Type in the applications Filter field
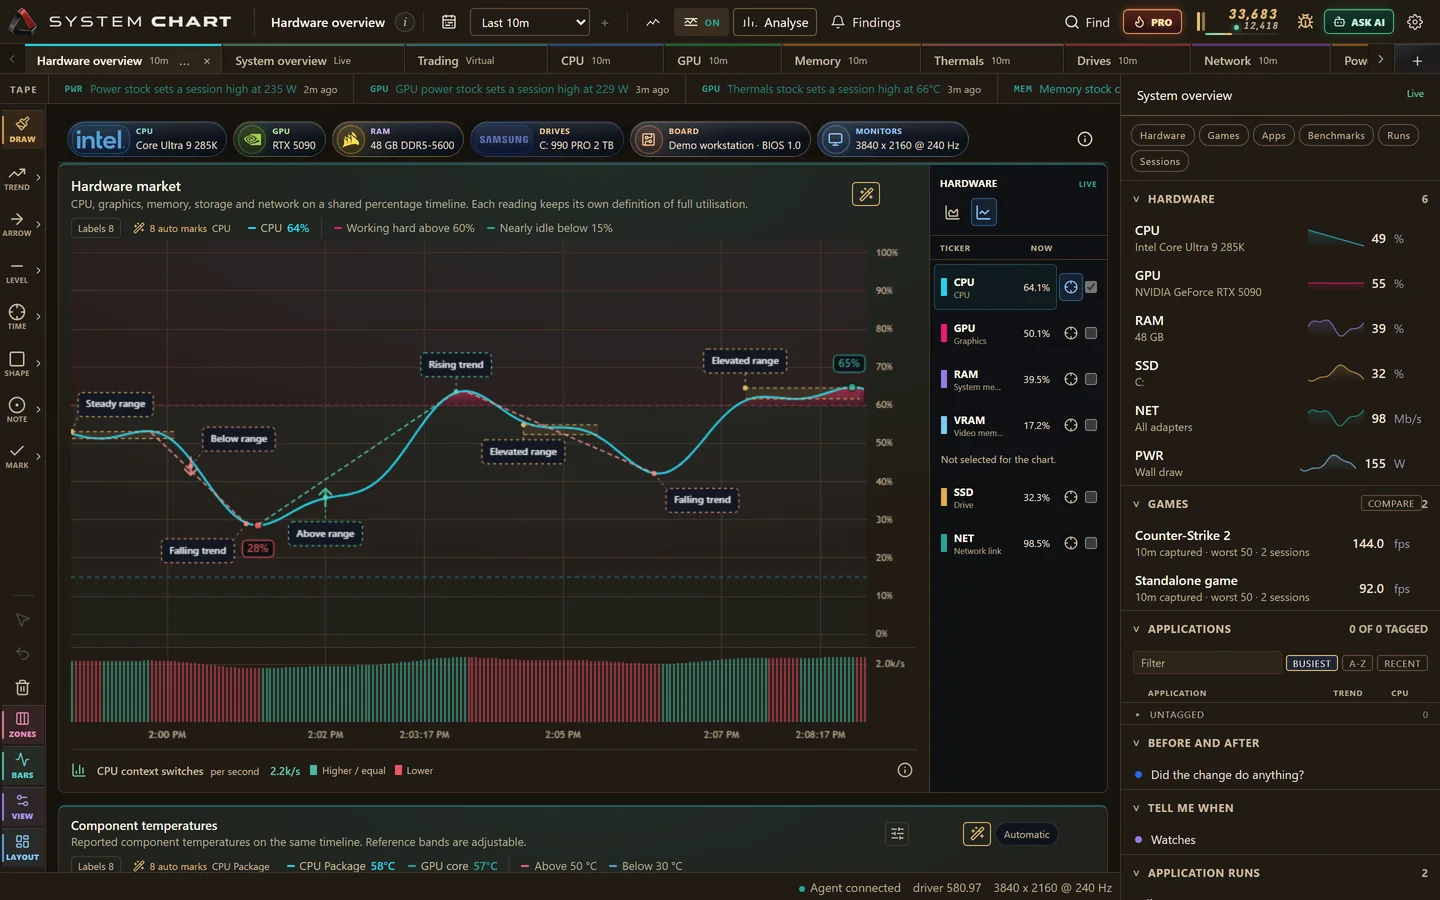1440x900 pixels. click(1207, 663)
